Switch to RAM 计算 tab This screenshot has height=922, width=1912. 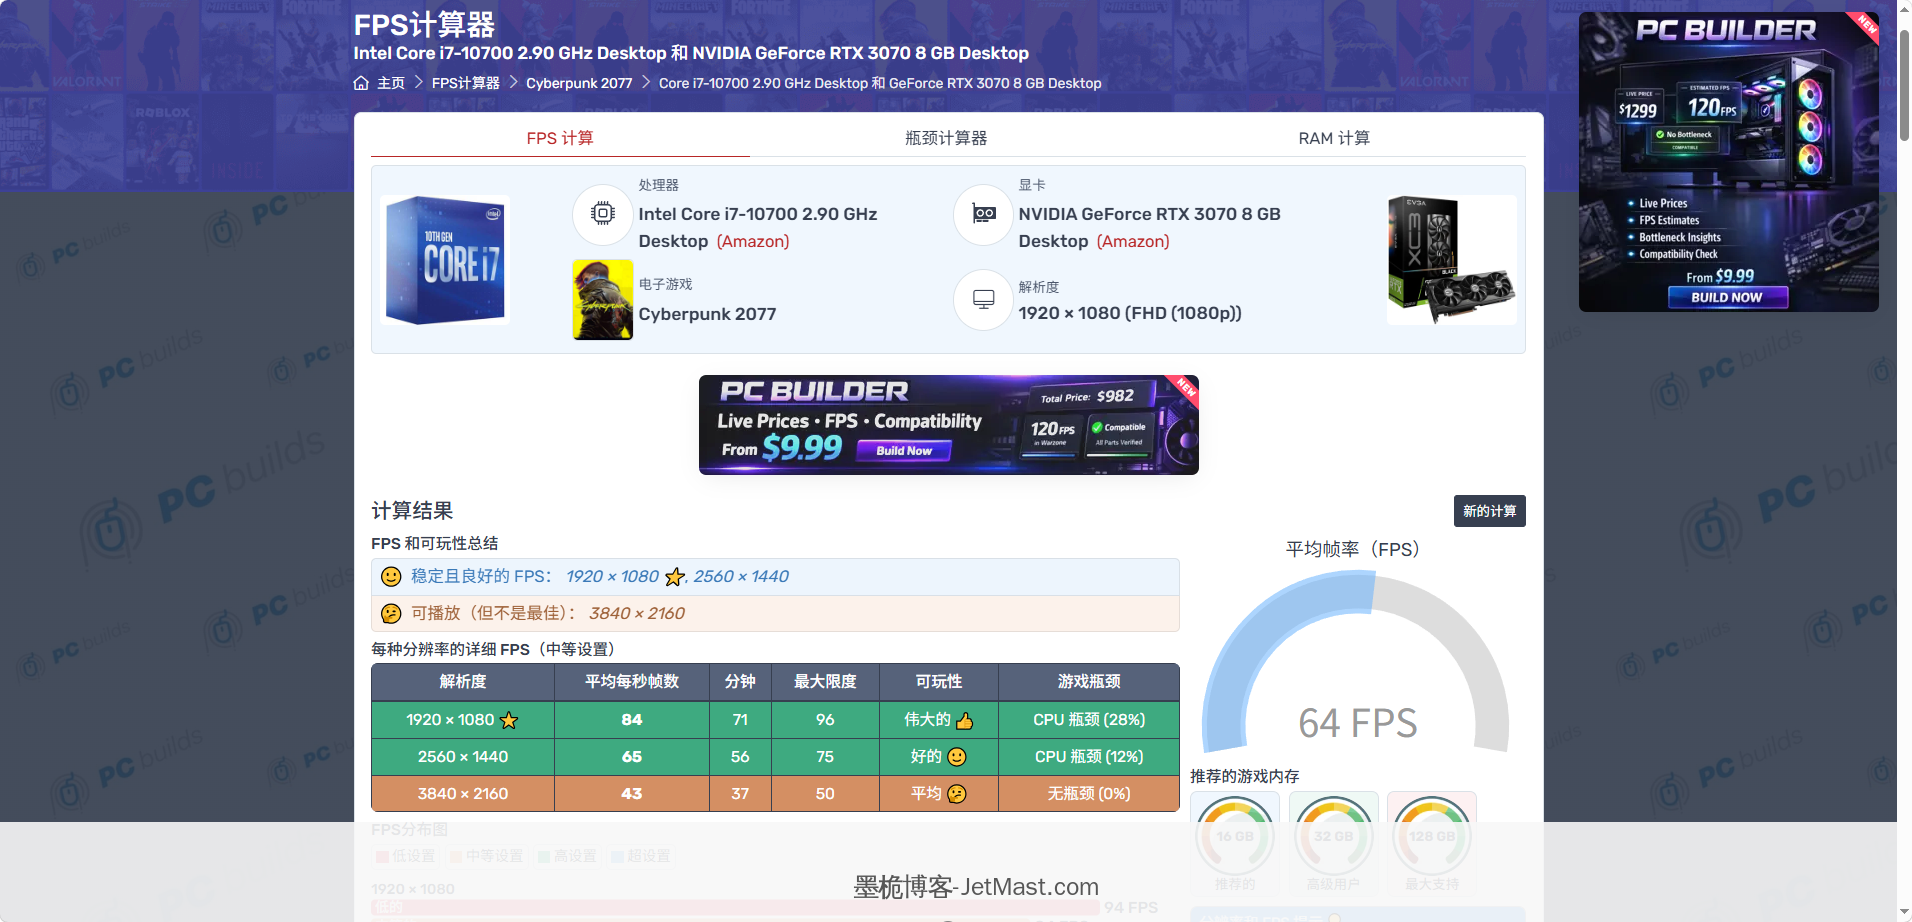point(1334,138)
